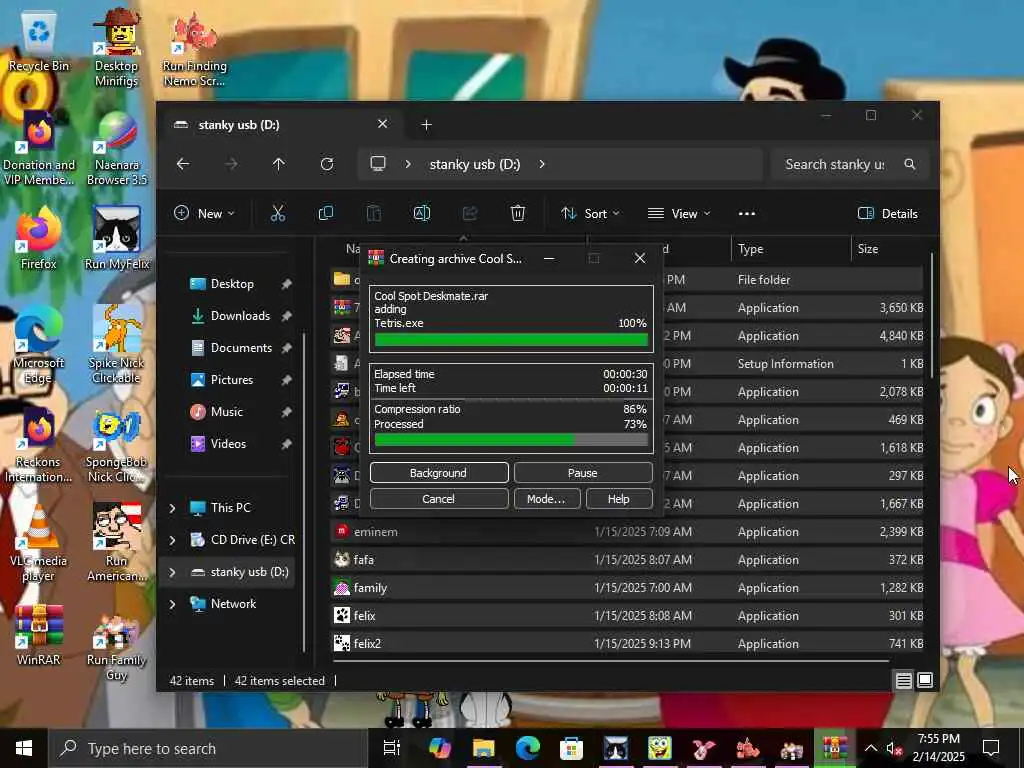Viewport: 1024px width, 768px height.
Task: Add a new Explorer tab
Action: [x=426, y=125]
